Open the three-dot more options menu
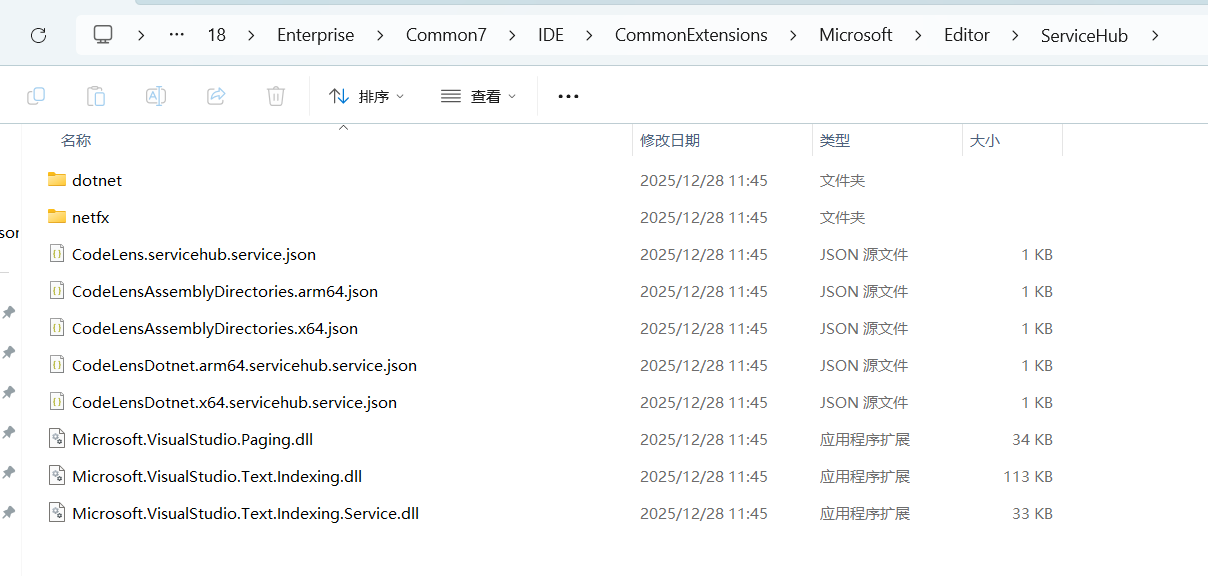This screenshot has height=576, width=1208. (x=568, y=96)
